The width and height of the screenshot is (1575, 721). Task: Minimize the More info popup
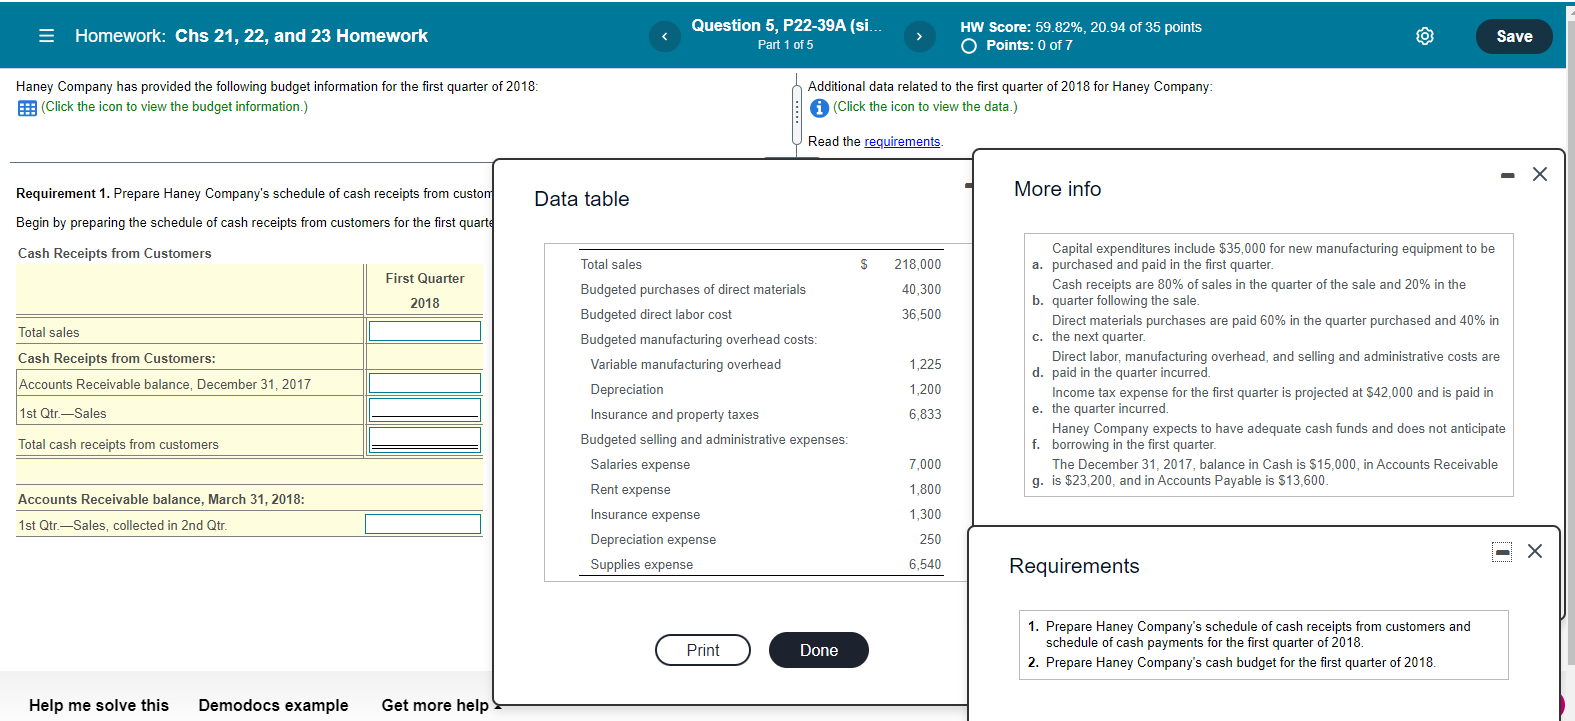[1507, 175]
